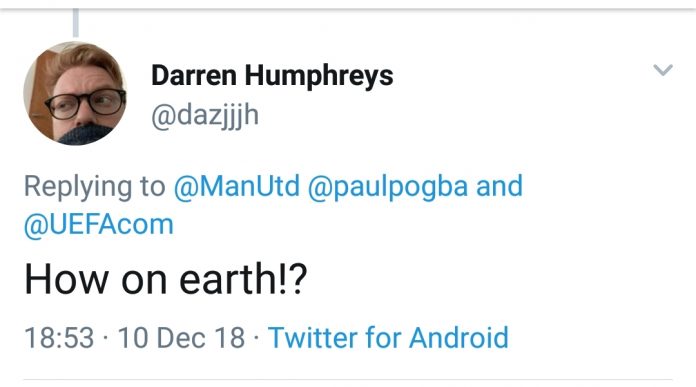Open the Twitter for Android source link
696x387 pixels.
[388, 338]
